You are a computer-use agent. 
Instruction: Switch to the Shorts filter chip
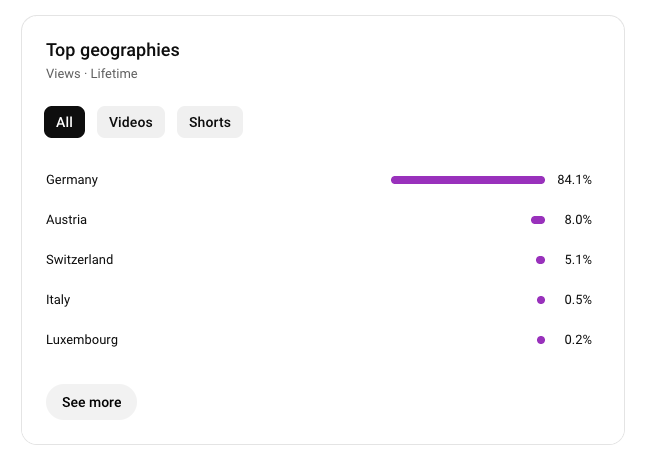point(210,122)
